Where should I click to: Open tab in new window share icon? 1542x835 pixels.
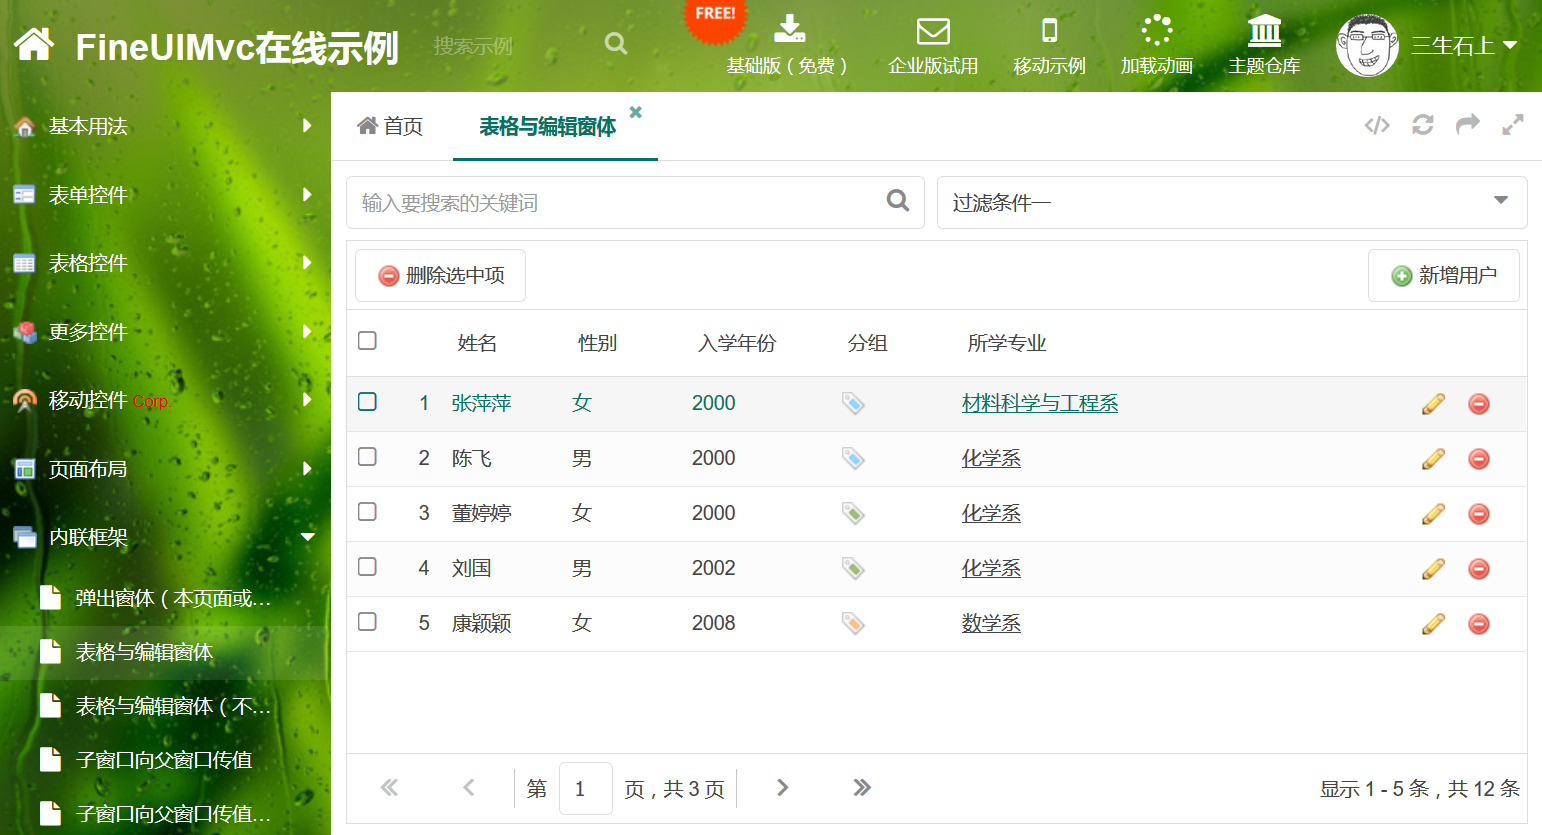click(x=1467, y=125)
